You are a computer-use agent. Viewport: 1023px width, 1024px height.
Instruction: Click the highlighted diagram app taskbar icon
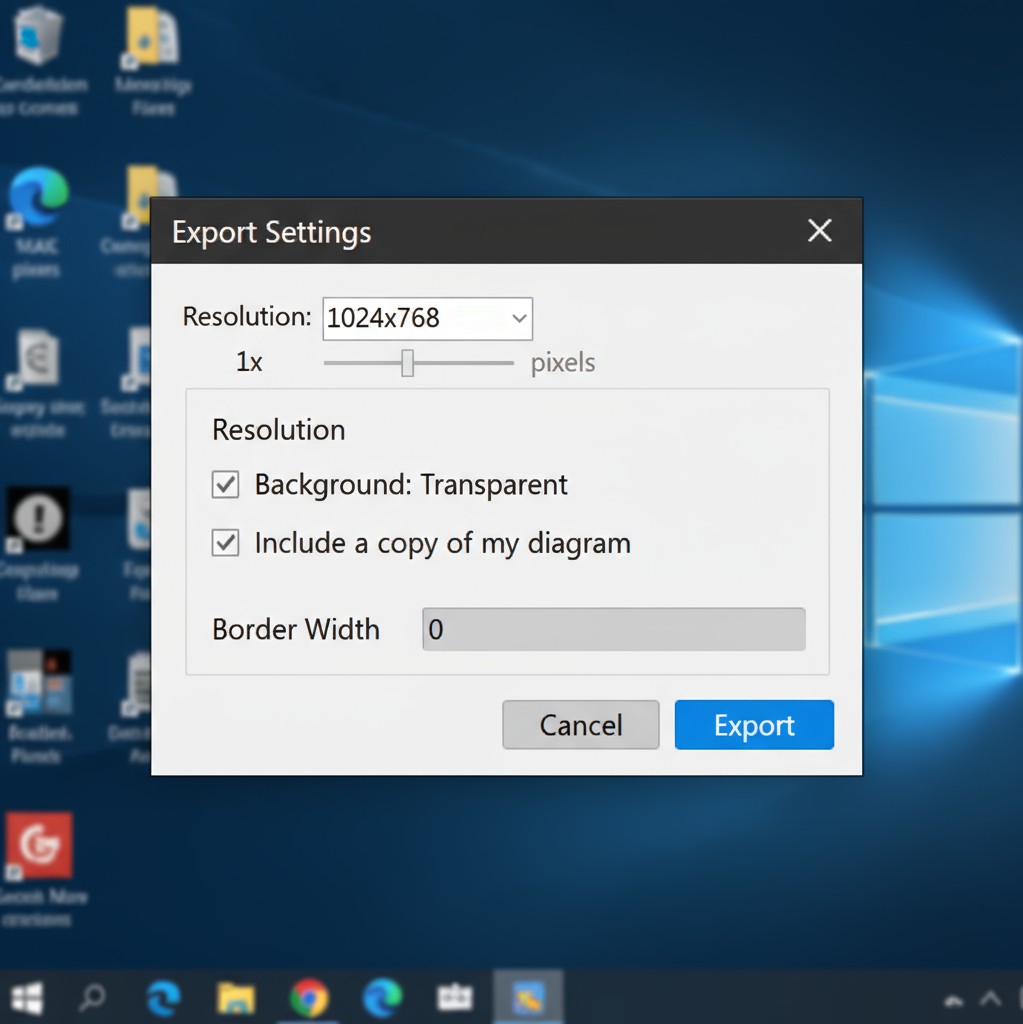528,997
